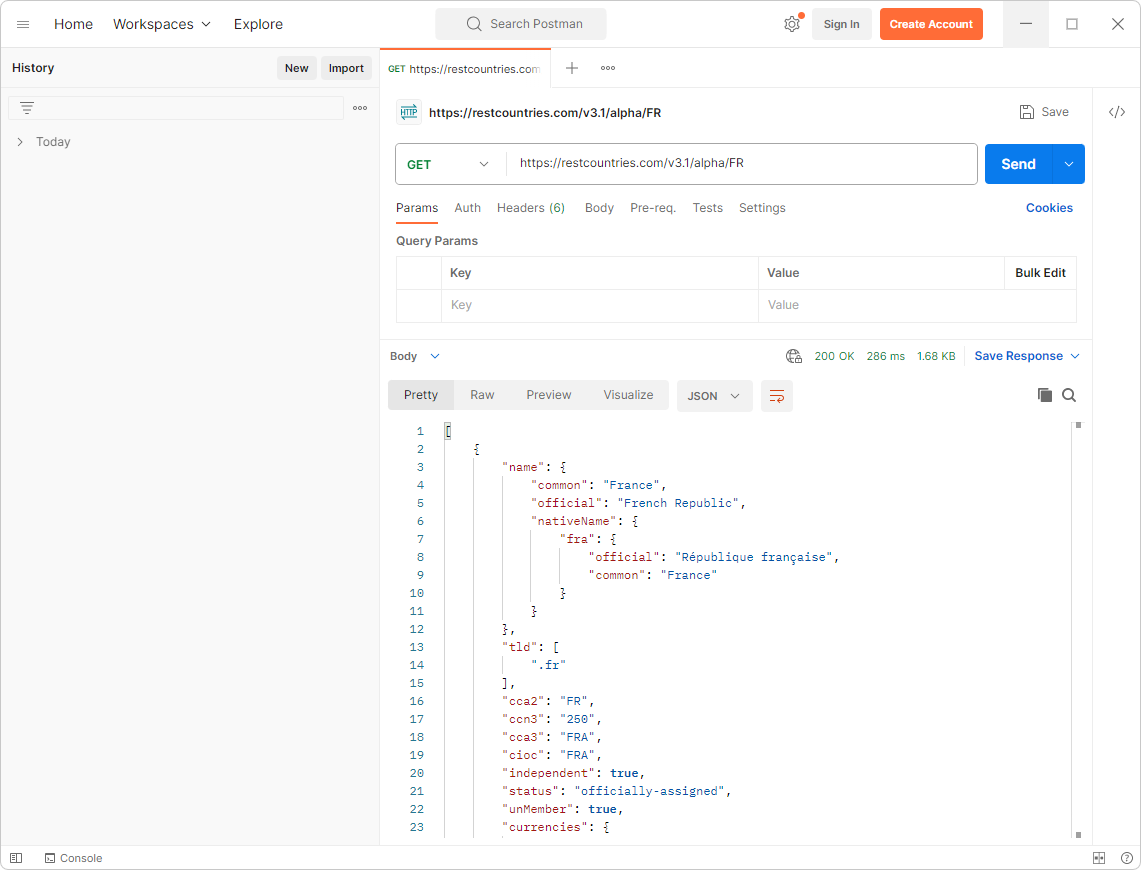This screenshot has height=870, width=1141.
Task: Open the response Body dropdown
Action: 415,356
